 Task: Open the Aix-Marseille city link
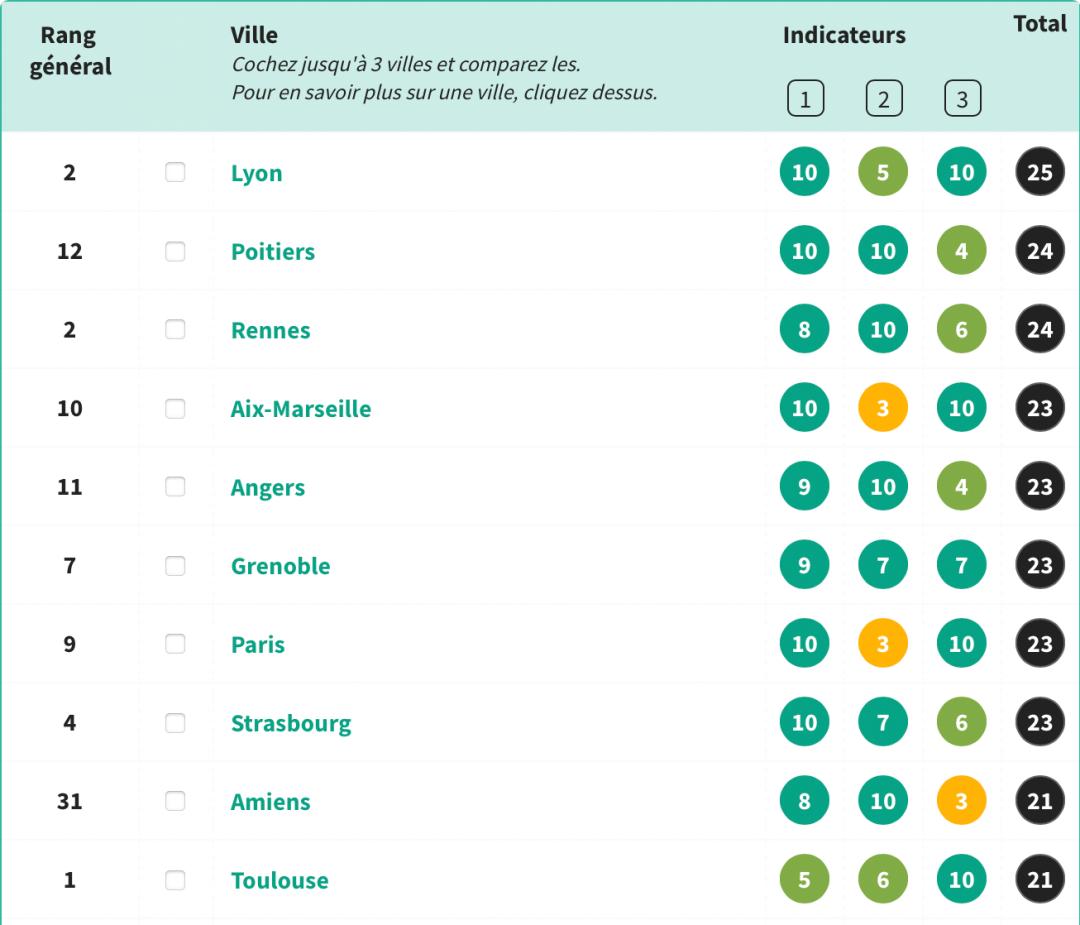(x=301, y=409)
